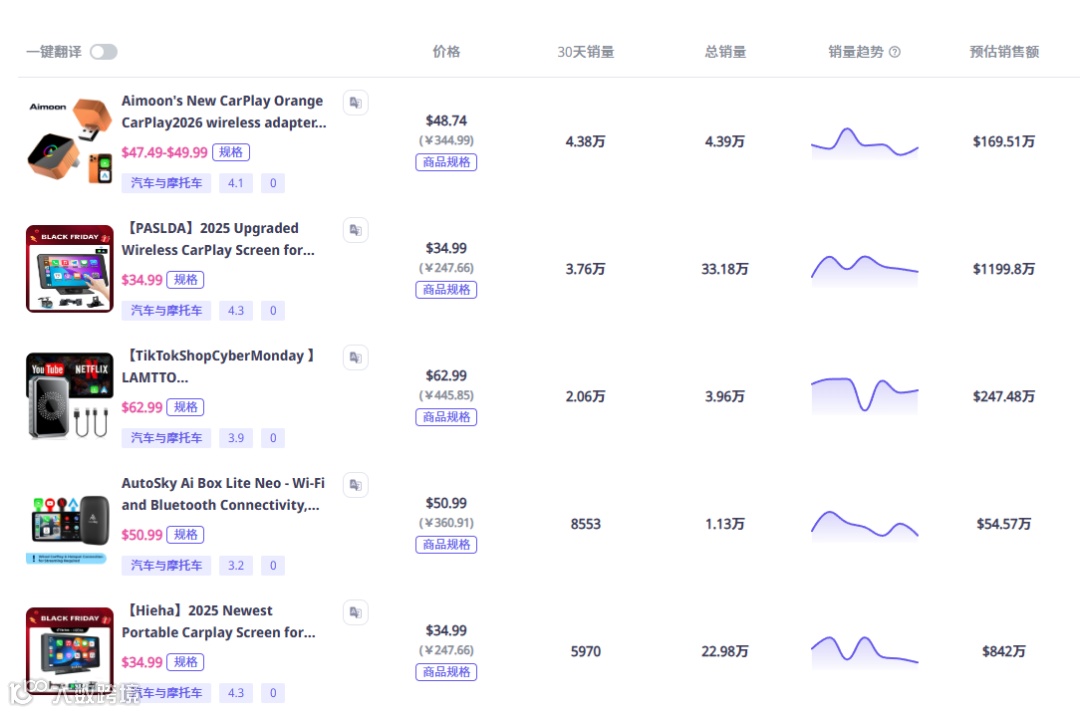This screenshot has height=713, width=1080.
Task: Click translate icon beside Hieha product
Action: tap(355, 612)
